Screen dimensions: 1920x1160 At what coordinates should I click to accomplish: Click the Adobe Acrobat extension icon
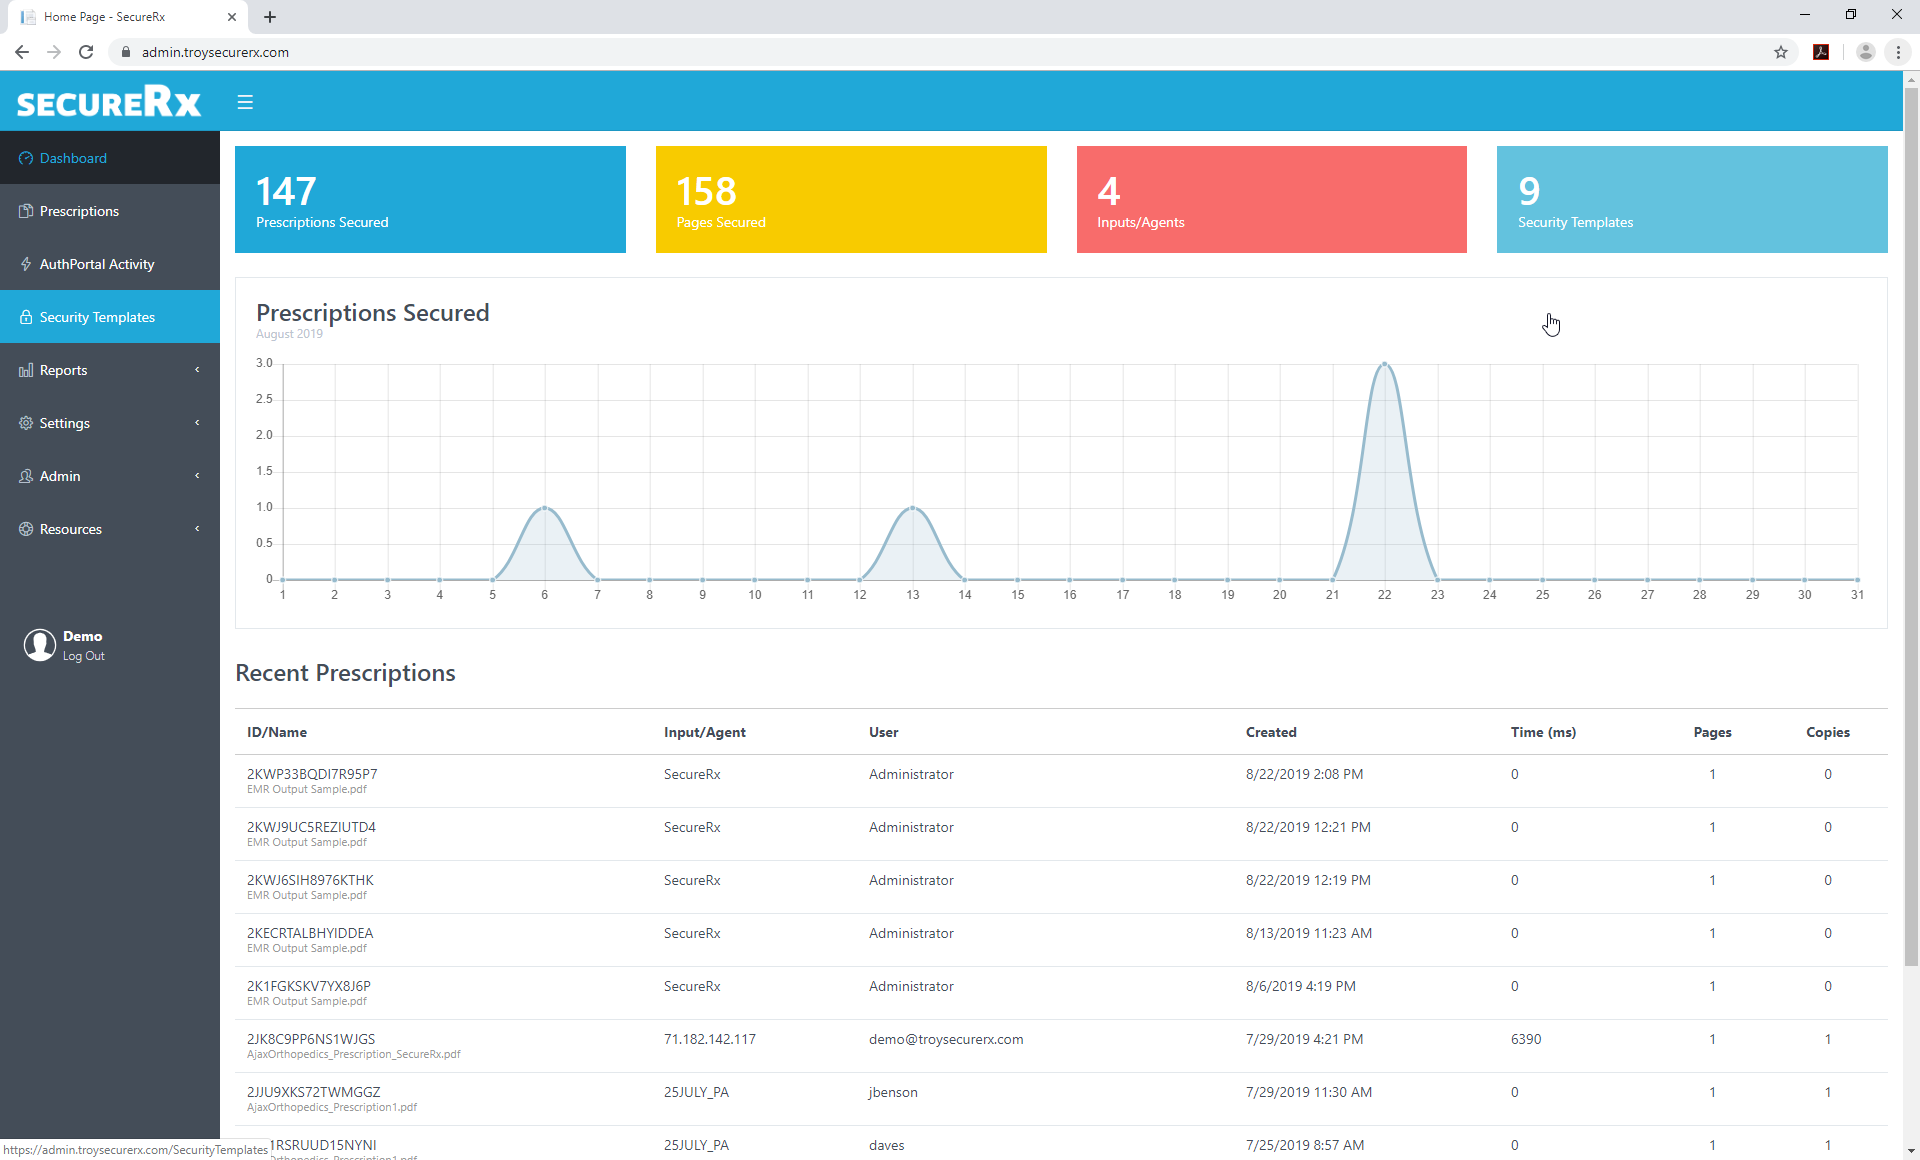pos(1821,52)
